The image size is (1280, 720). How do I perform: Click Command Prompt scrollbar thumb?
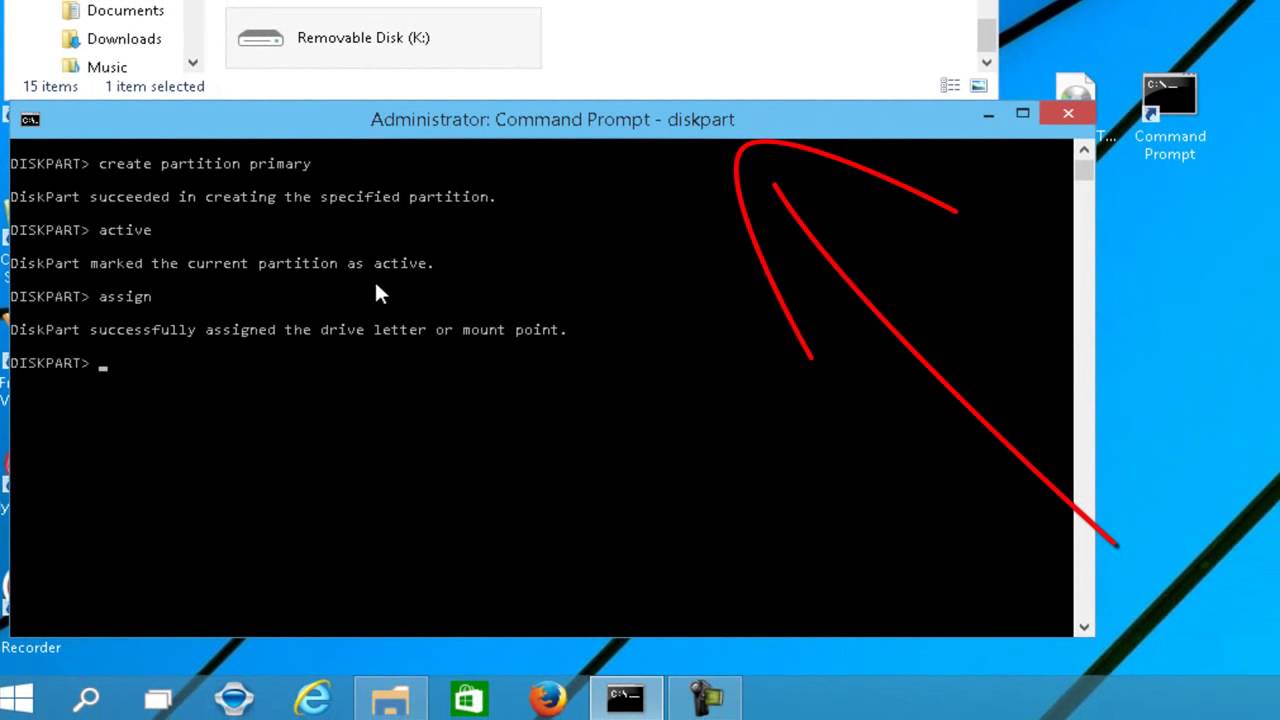1084,170
